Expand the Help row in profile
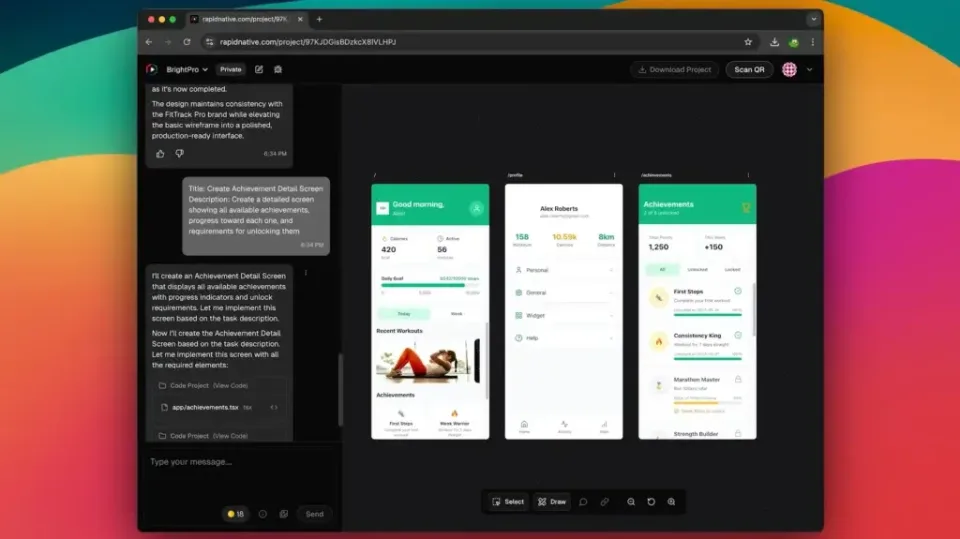960x539 pixels. [x=563, y=338]
